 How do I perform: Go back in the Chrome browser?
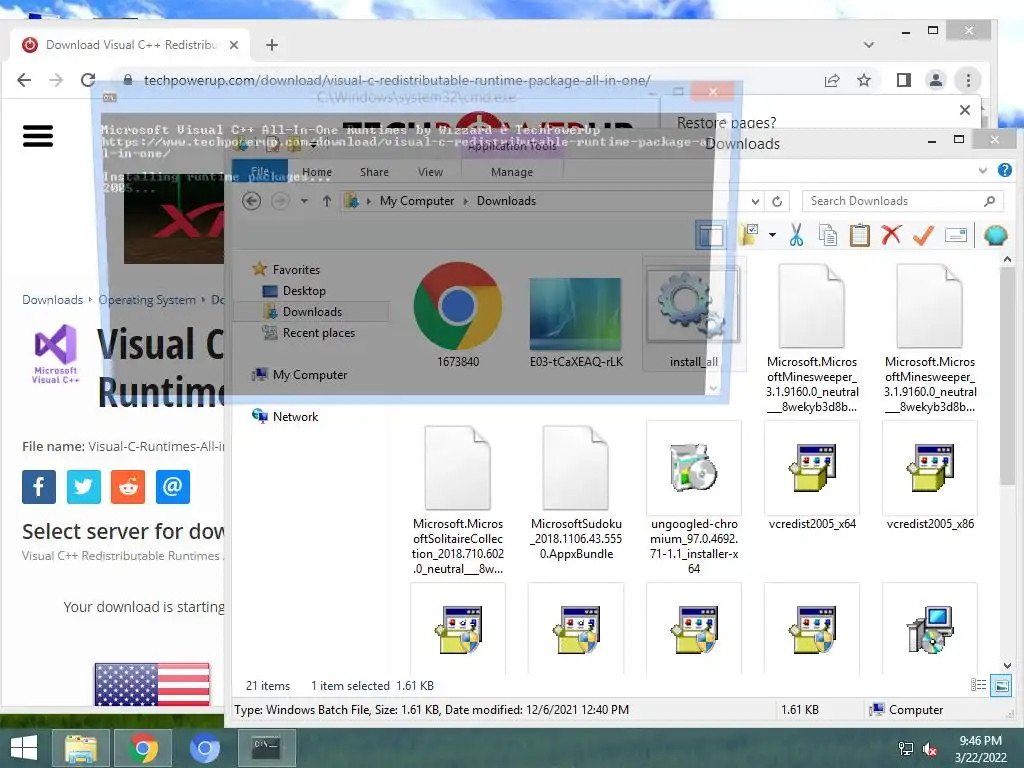(24, 80)
